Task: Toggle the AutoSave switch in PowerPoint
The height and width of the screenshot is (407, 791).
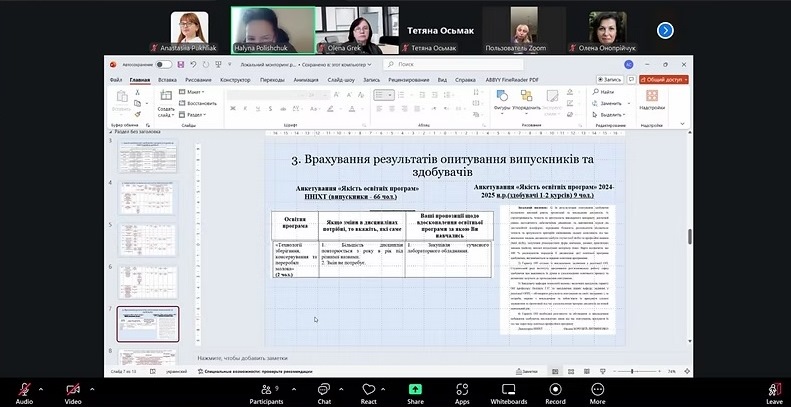Action: pos(163,66)
